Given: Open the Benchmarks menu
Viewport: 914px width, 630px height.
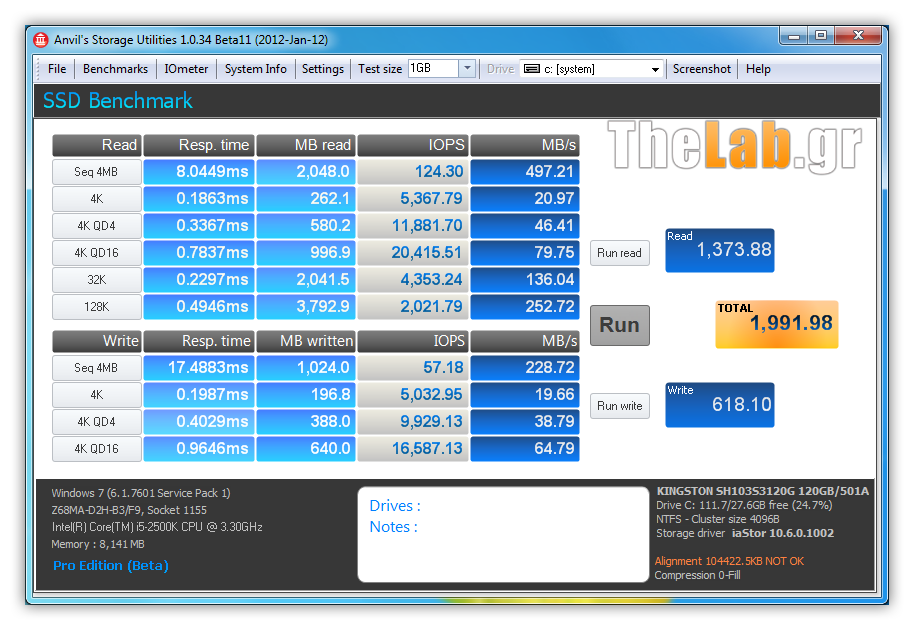Looking at the screenshot, I should [x=115, y=69].
